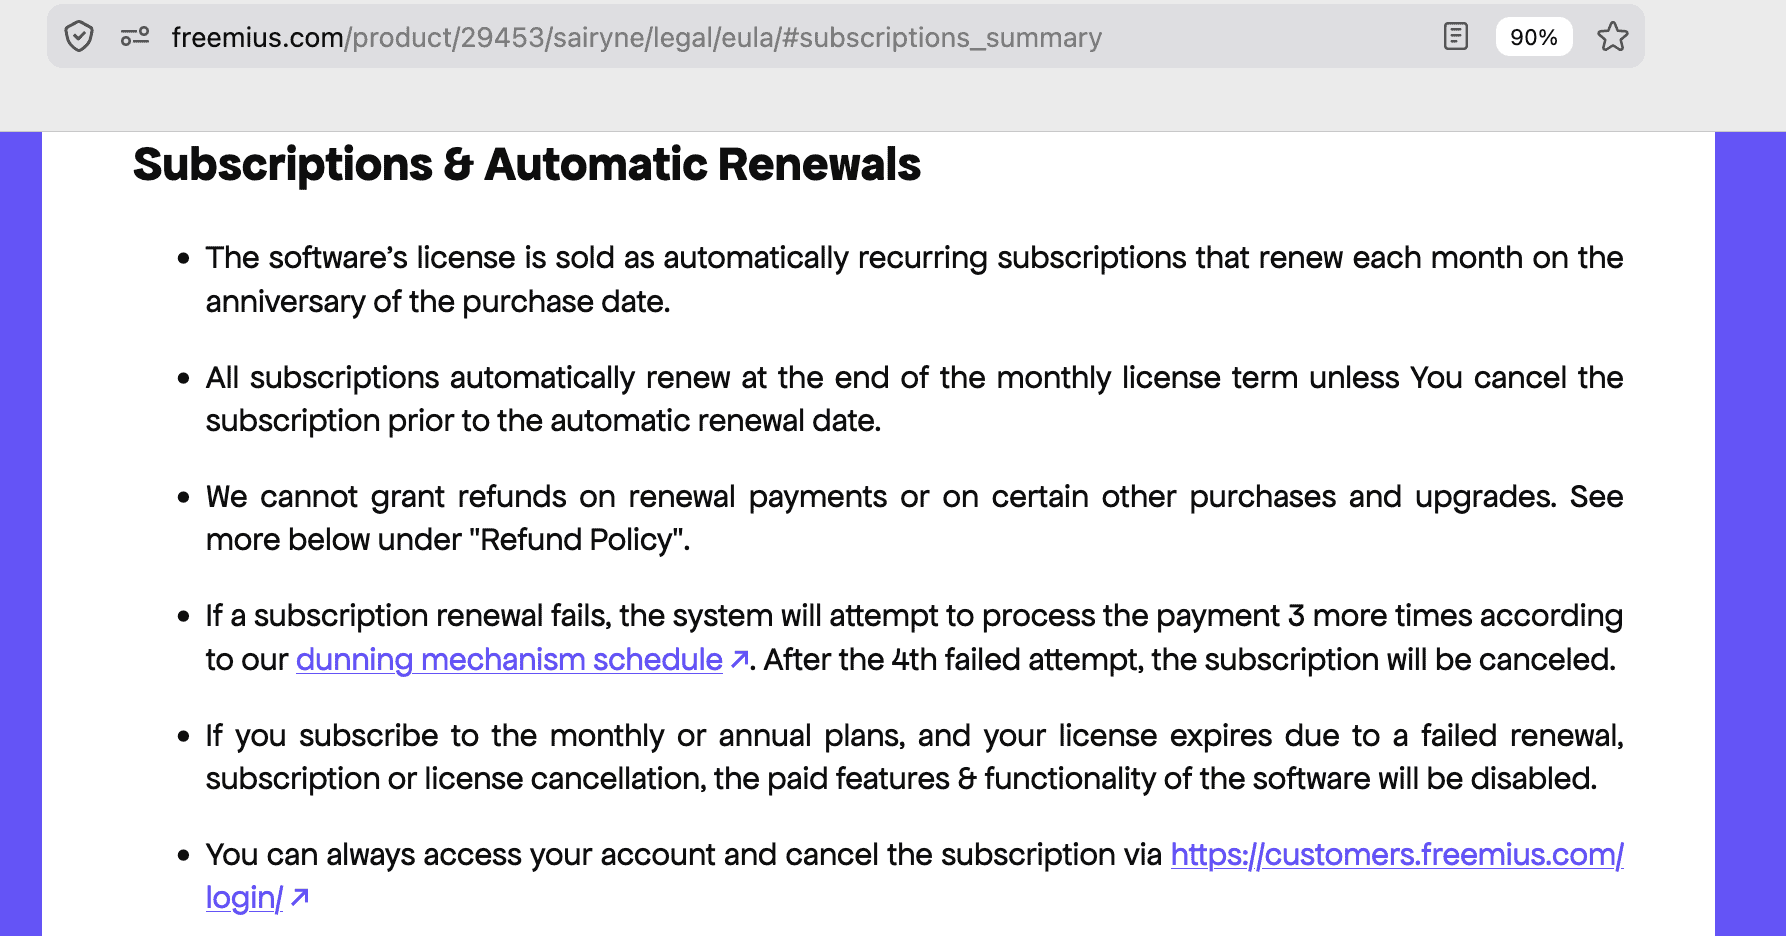Click the wrapped "login/" link text

(x=244, y=898)
